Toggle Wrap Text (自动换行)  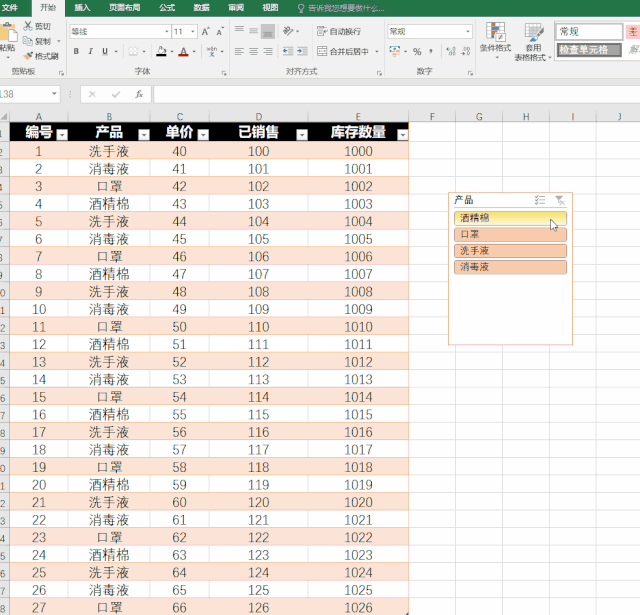click(339, 31)
